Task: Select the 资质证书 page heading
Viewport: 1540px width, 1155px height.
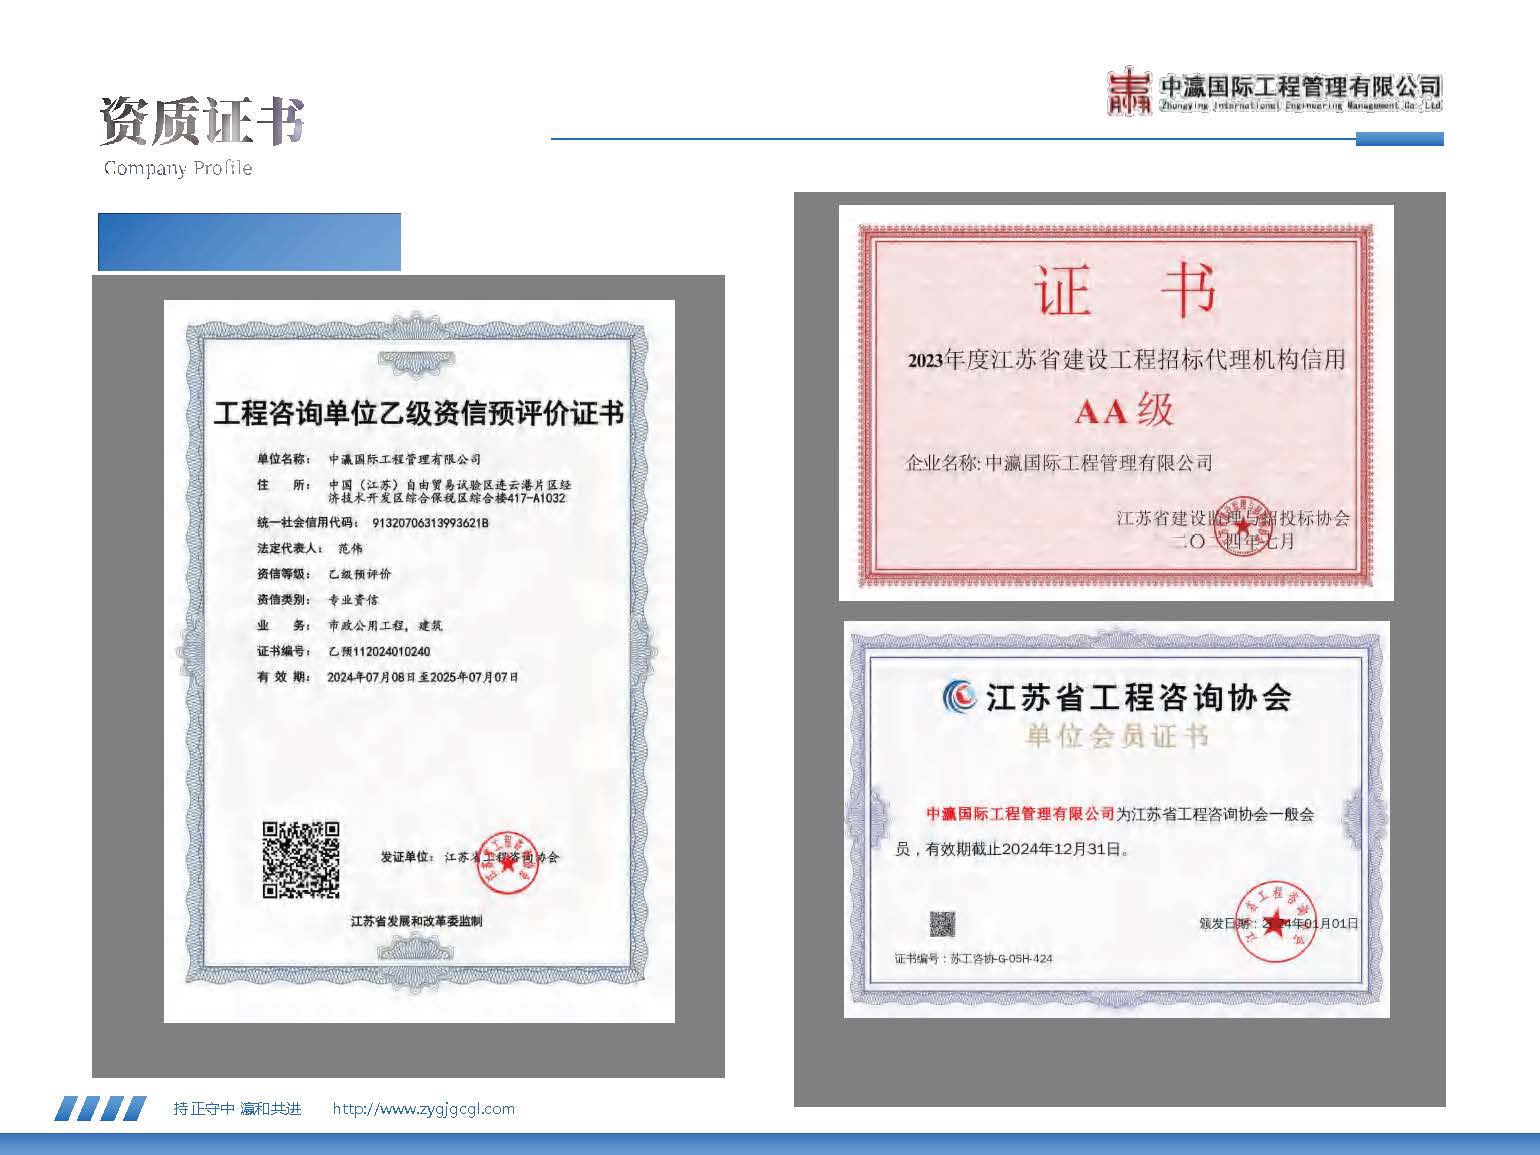Action: tap(201, 122)
